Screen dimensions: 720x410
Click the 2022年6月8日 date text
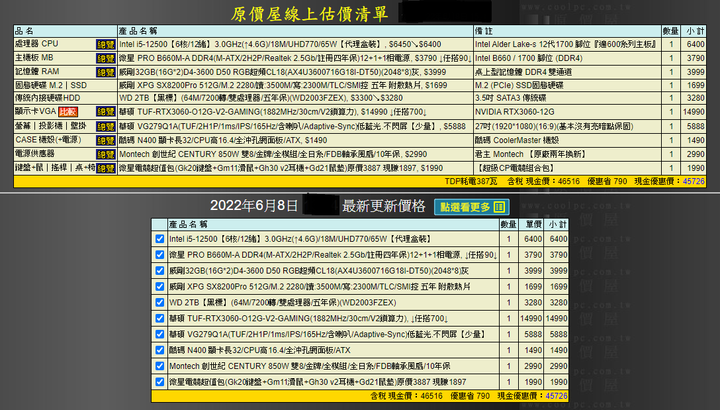click(254, 206)
